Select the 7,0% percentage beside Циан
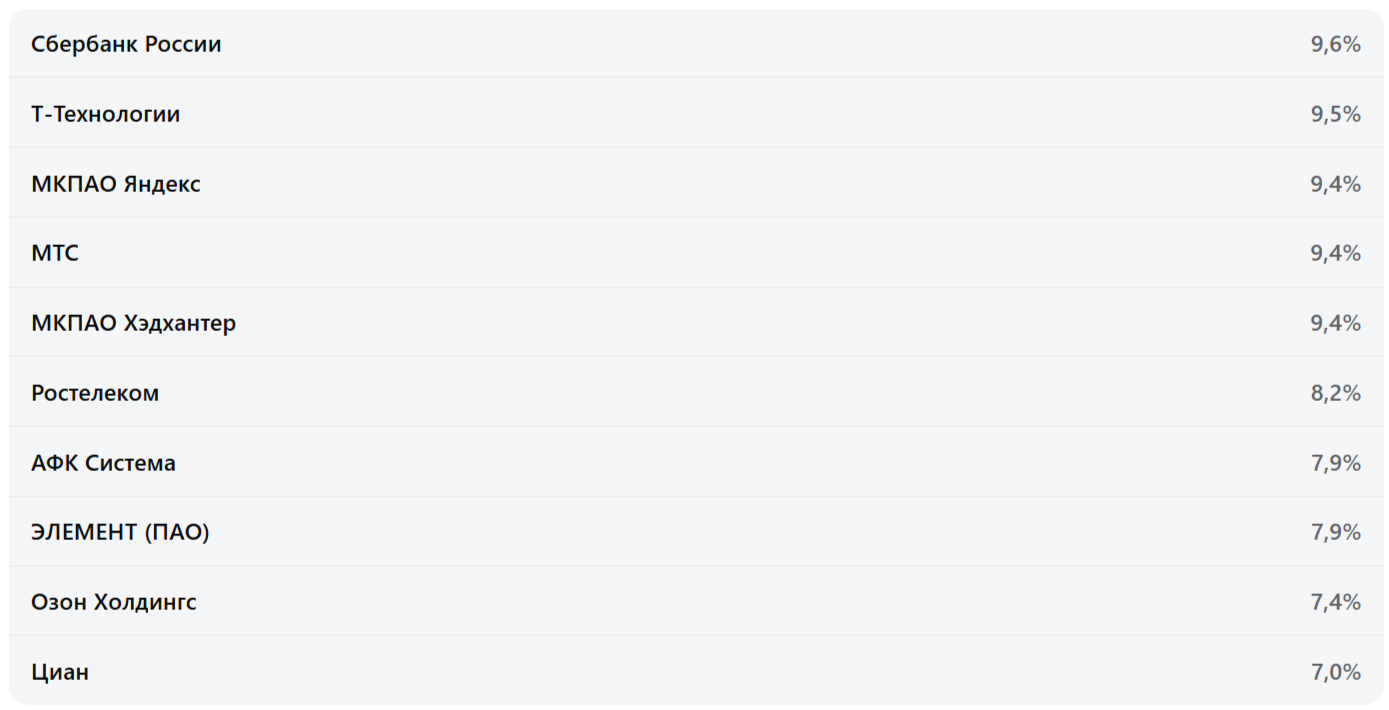This screenshot has height=710, width=1389. coord(1335,672)
